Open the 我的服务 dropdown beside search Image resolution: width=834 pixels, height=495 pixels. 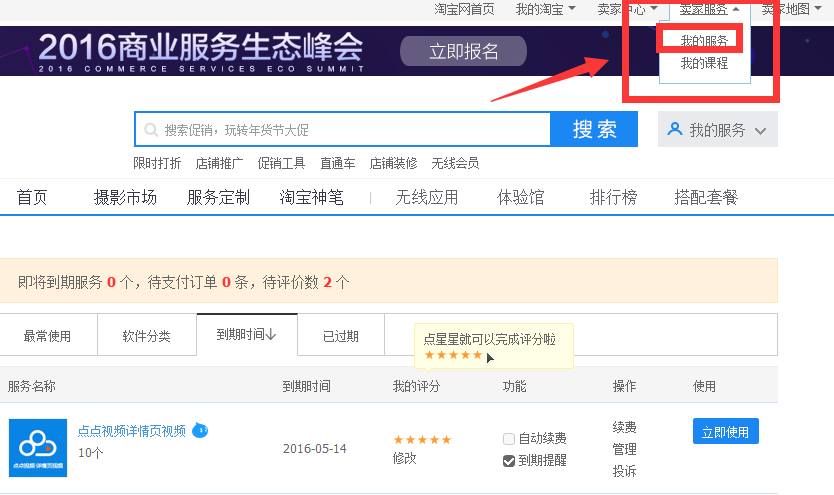pyautogui.click(x=718, y=129)
